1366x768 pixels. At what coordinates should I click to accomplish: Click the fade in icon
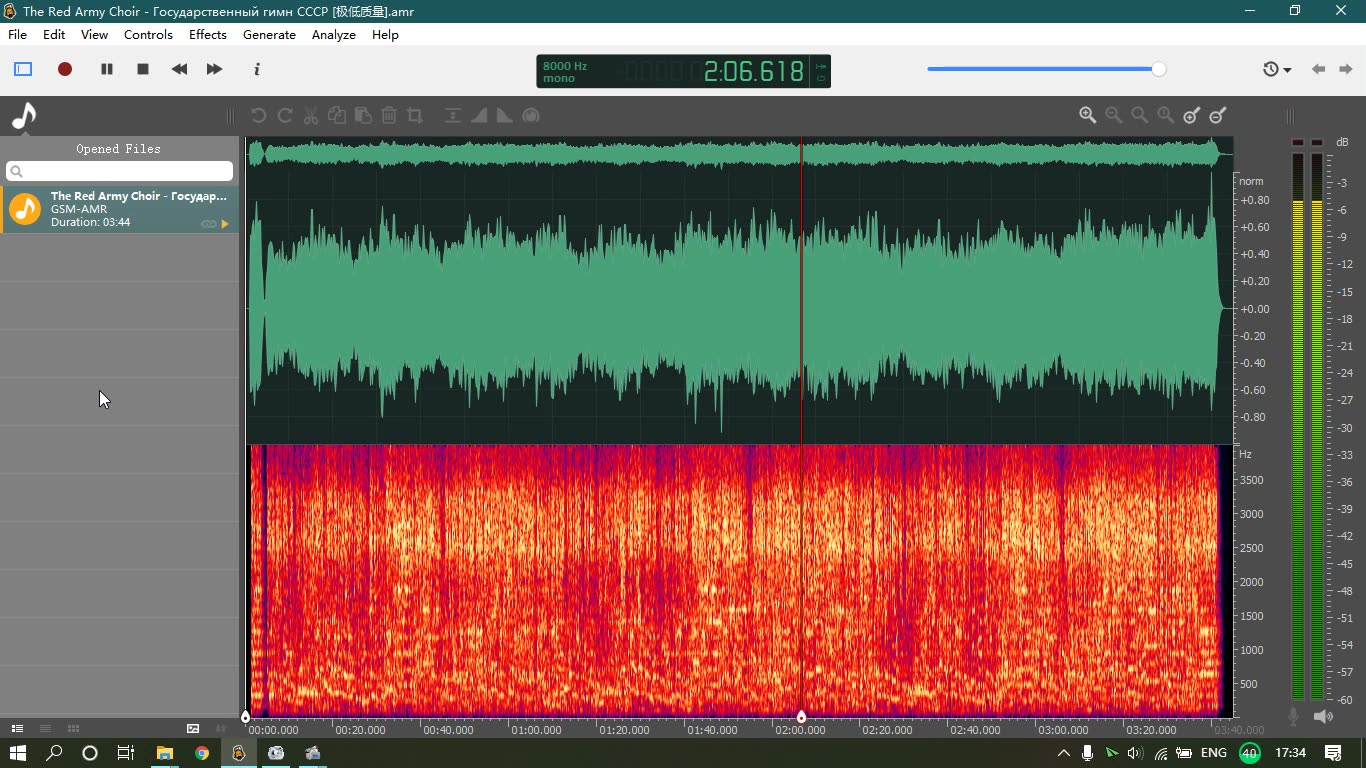[x=479, y=116]
